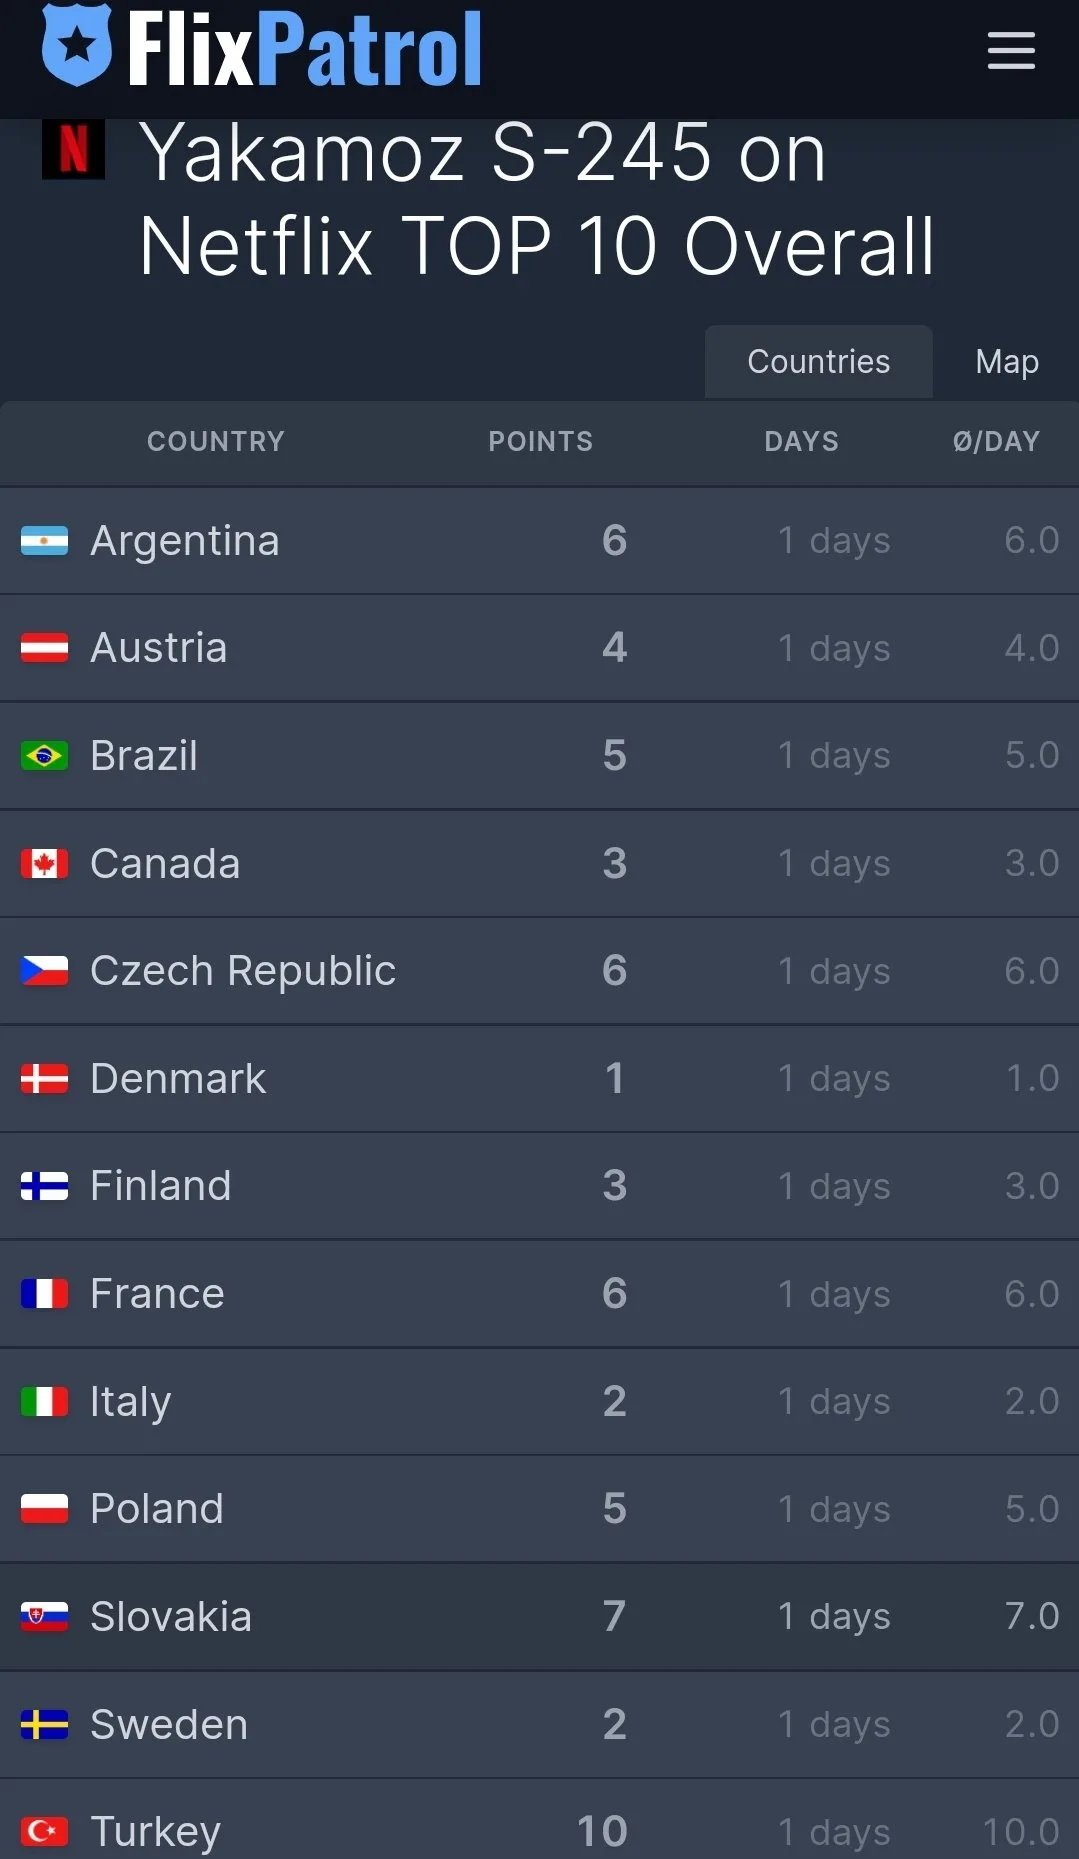Click the Sweden flag icon

click(x=45, y=1725)
